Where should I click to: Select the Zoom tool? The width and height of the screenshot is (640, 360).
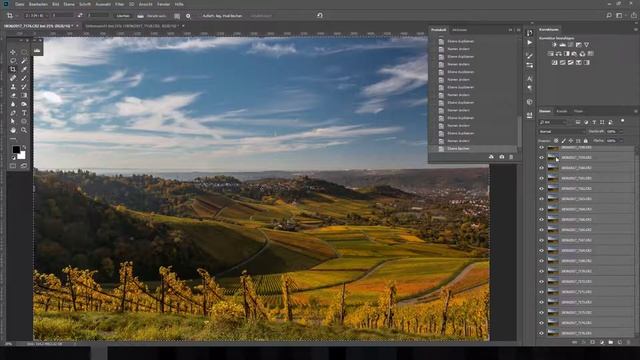[x=24, y=130]
